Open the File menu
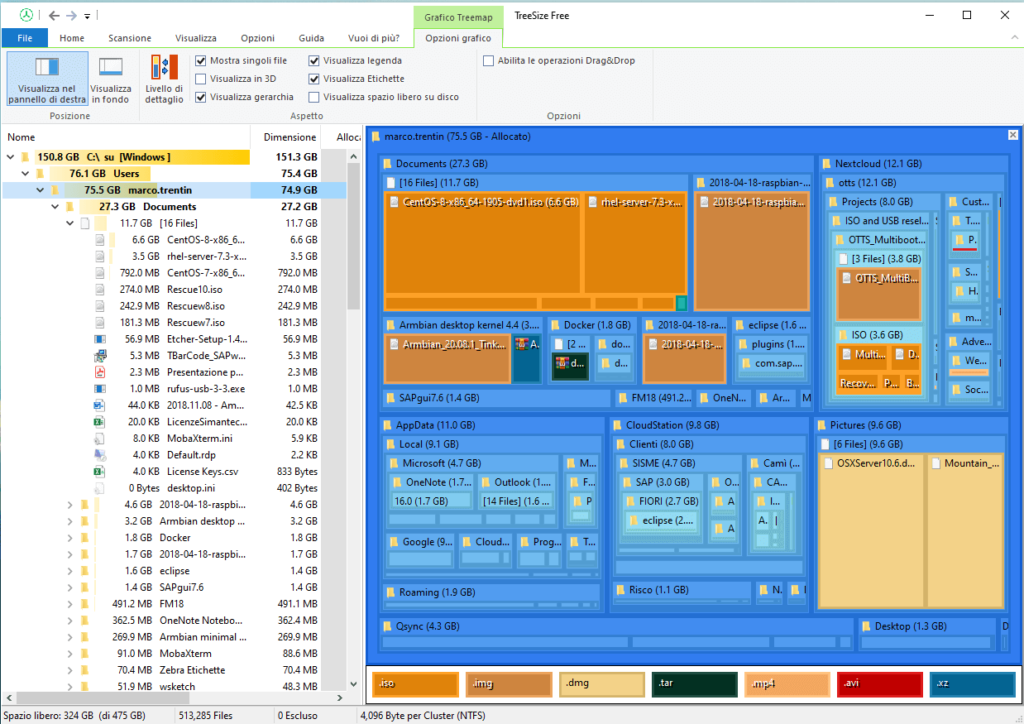This screenshot has width=1024, height=724. coord(25,38)
